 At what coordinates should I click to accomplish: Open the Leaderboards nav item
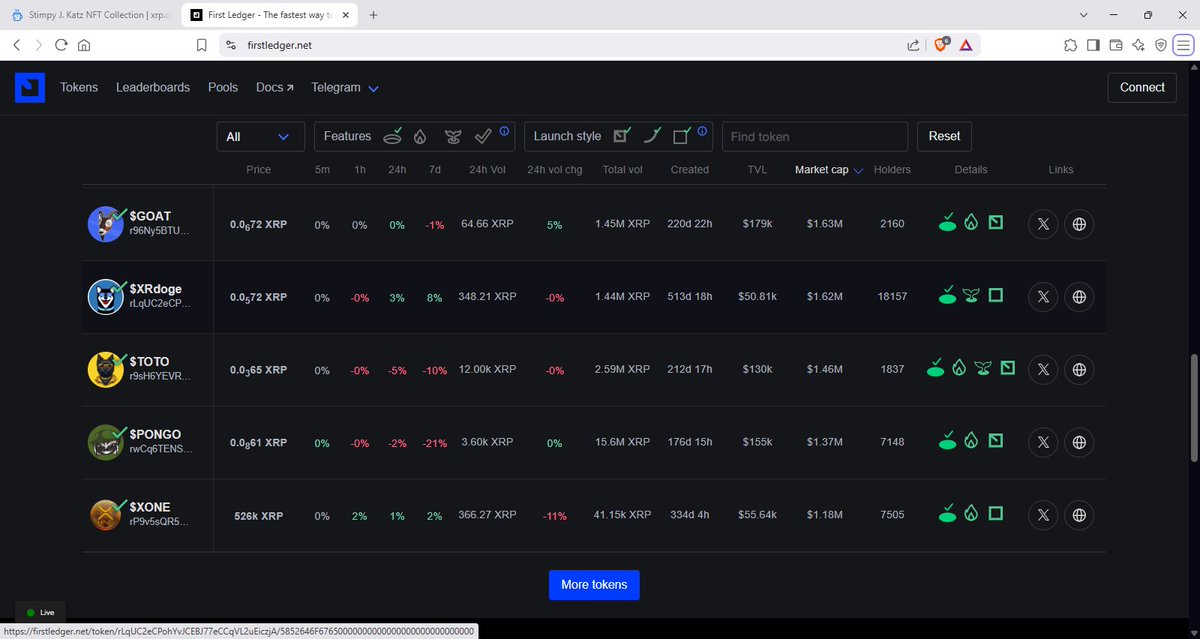click(x=153, y=87)
